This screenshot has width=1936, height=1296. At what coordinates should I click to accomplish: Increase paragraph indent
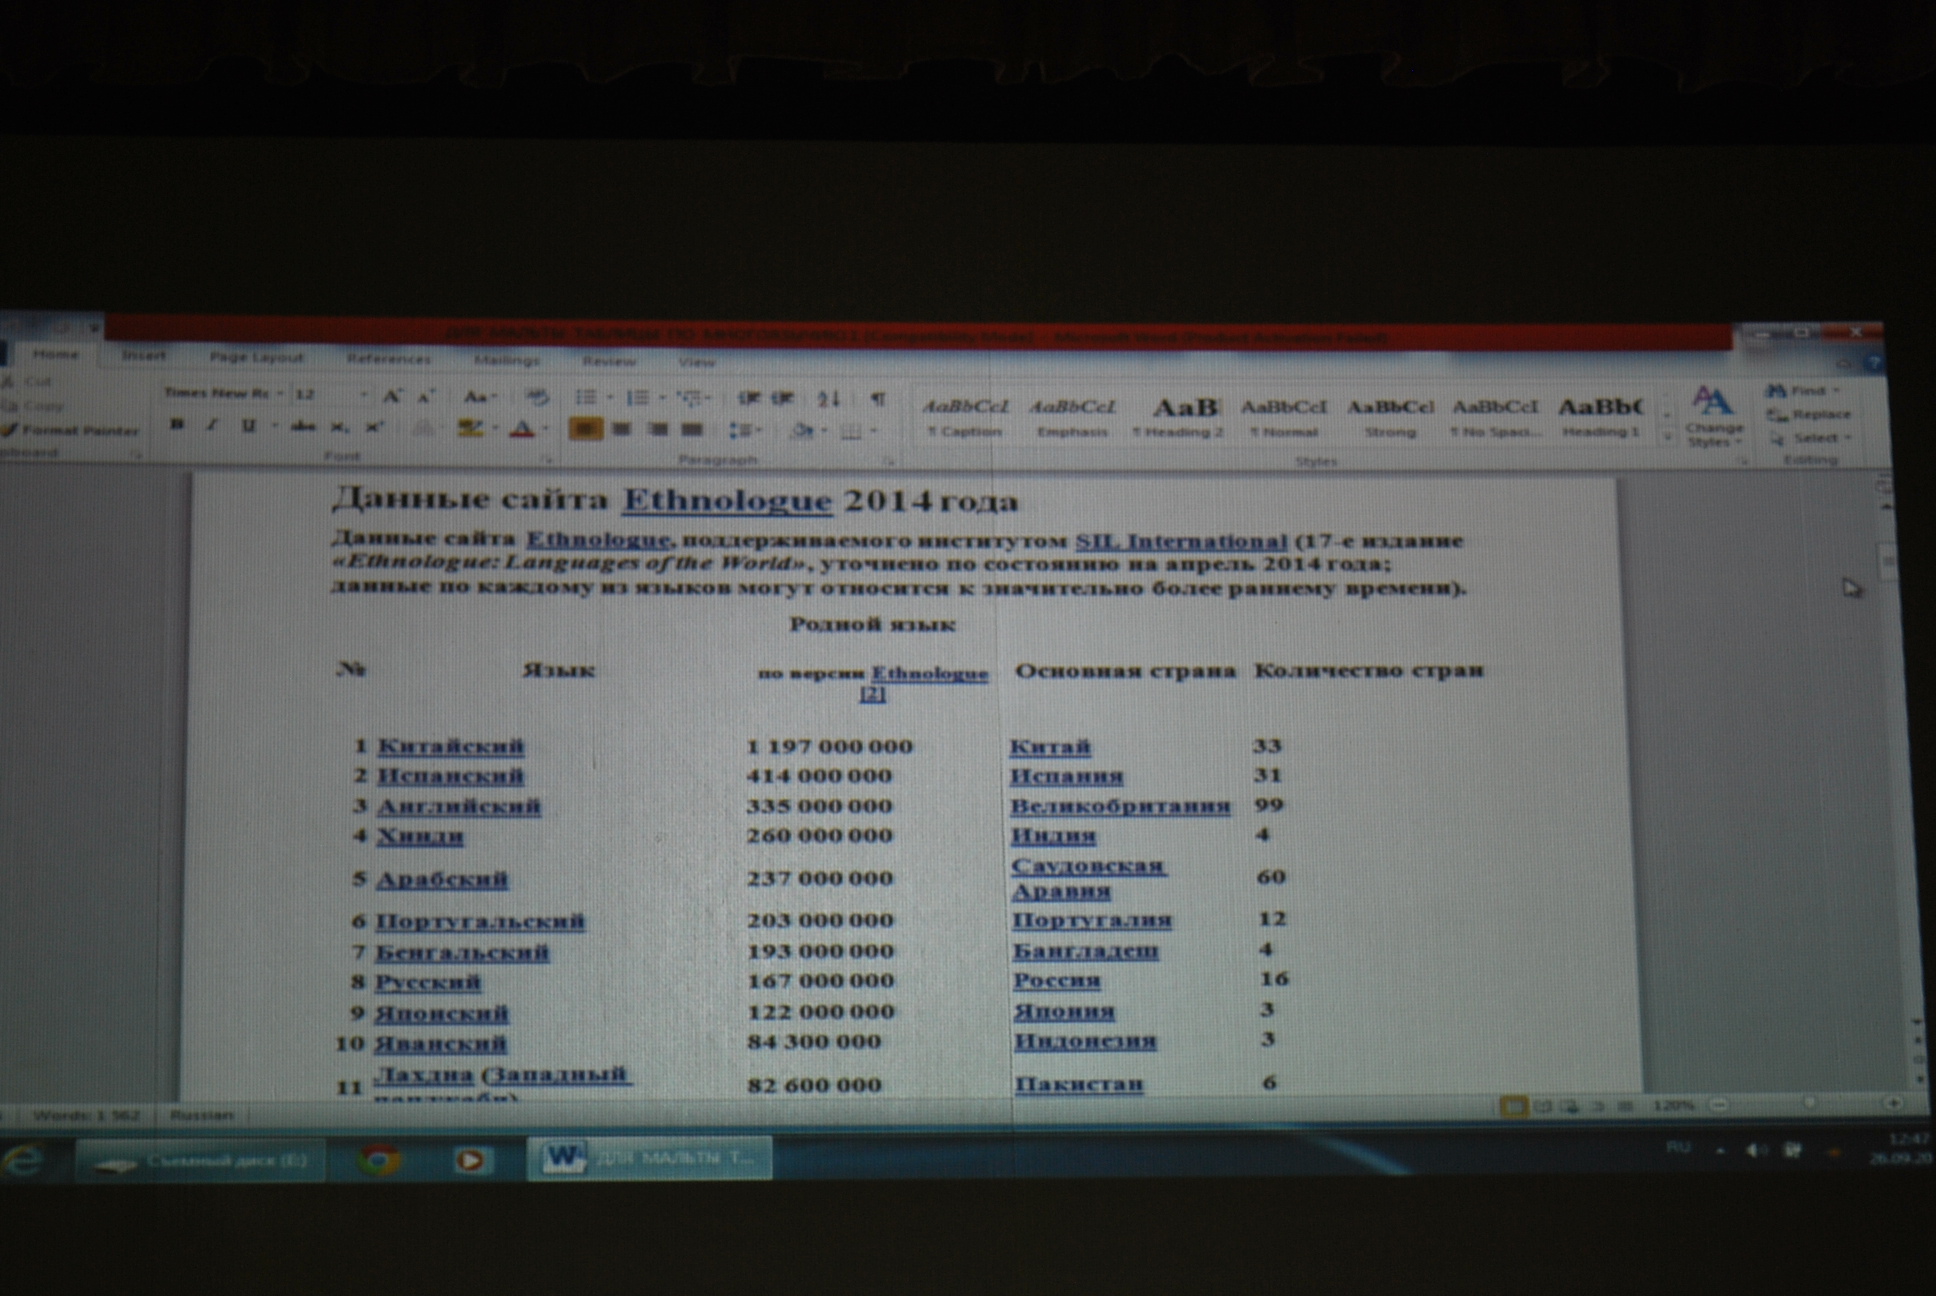(x=783, y=399)
